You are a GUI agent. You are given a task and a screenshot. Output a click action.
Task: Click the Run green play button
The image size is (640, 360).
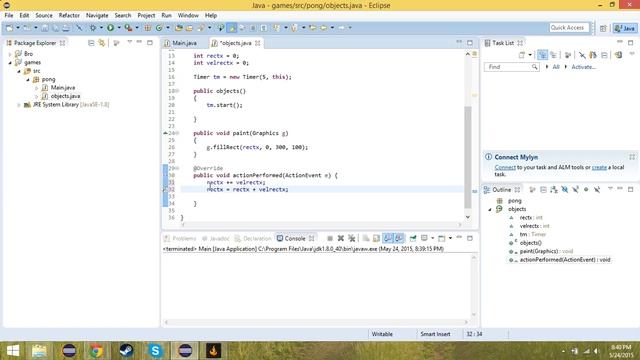pos(111,28)
